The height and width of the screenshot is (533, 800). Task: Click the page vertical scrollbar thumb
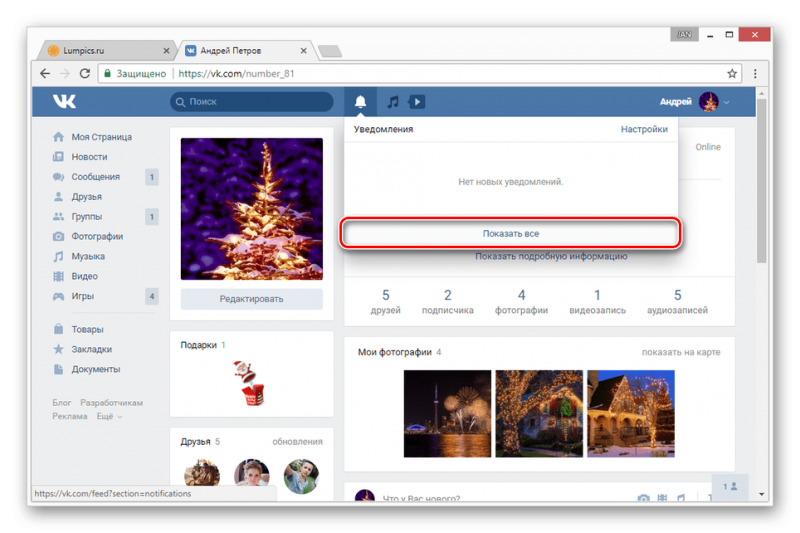(761, 181)
